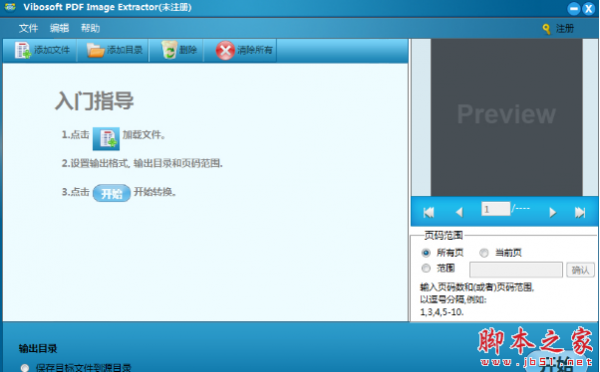Close the Vibosoft PDF Image Extractor window
600x372 pixels.
[589, 8]
